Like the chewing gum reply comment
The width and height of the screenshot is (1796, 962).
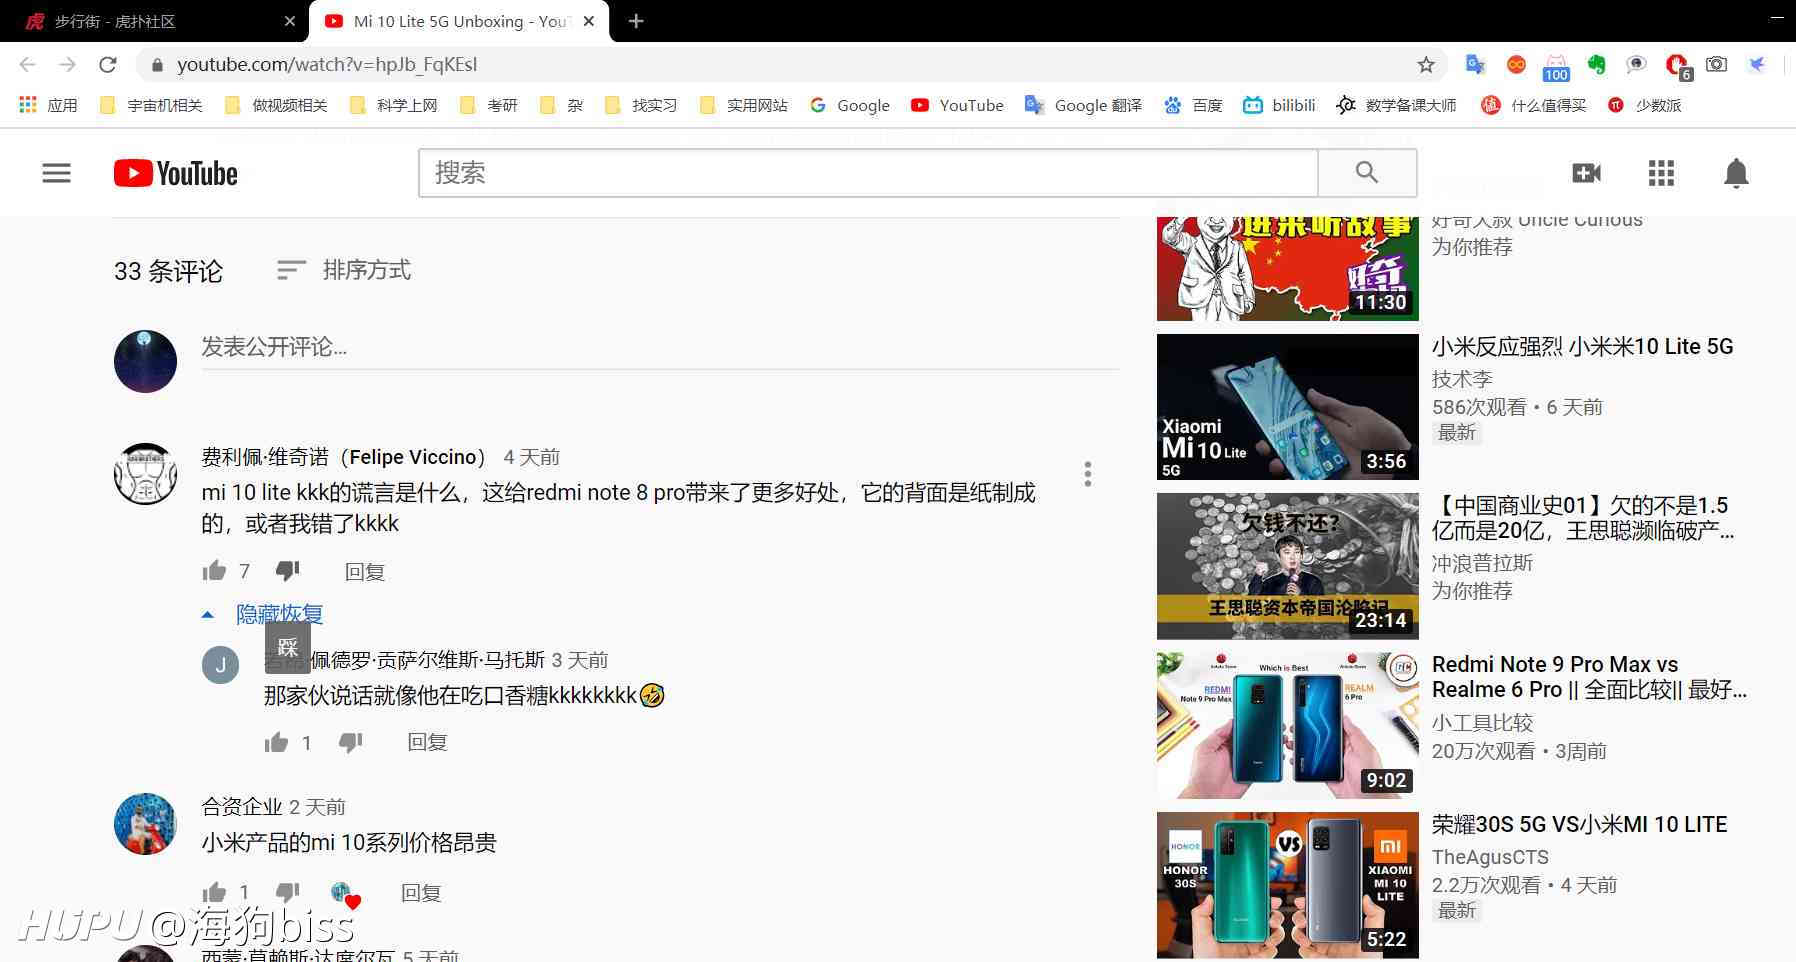click(276, 742)
